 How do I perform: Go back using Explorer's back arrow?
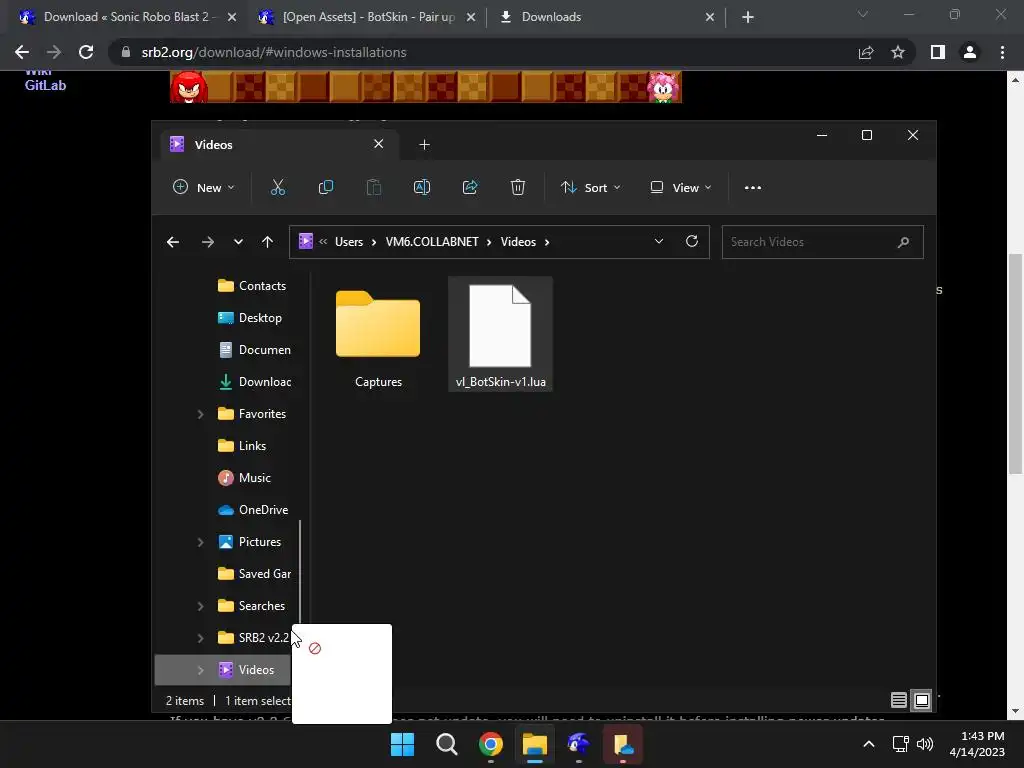pos(173,242)
